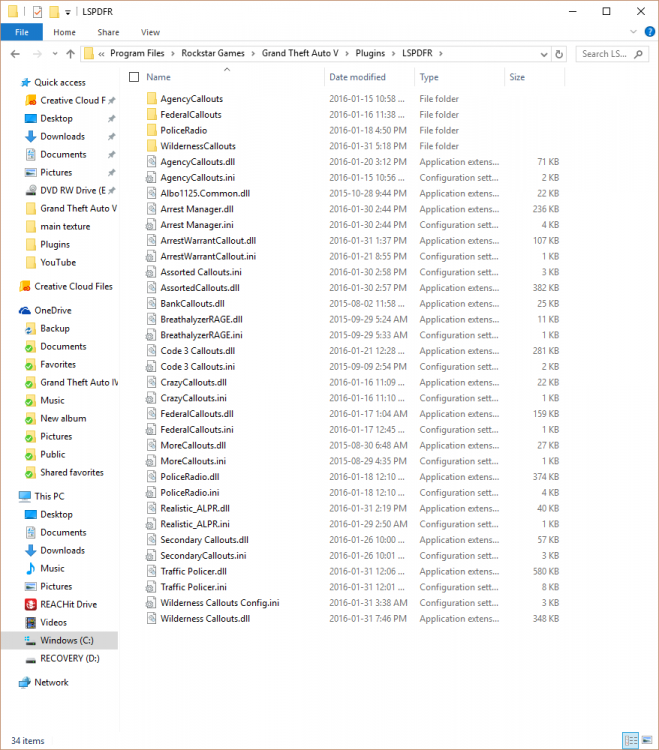This screenshot has width=659, height=750.
Task: Open Quick access in navigation pane
Action: [x=53, y=82]
